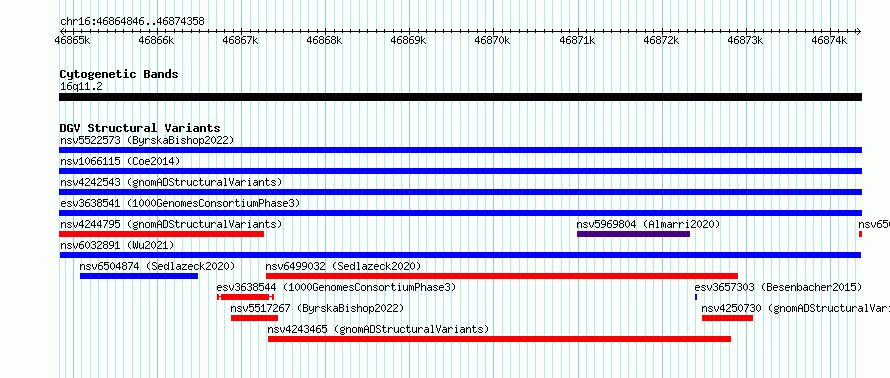Select the blue bar under nsv5522573
890x378 pixels.
[460, 150]
